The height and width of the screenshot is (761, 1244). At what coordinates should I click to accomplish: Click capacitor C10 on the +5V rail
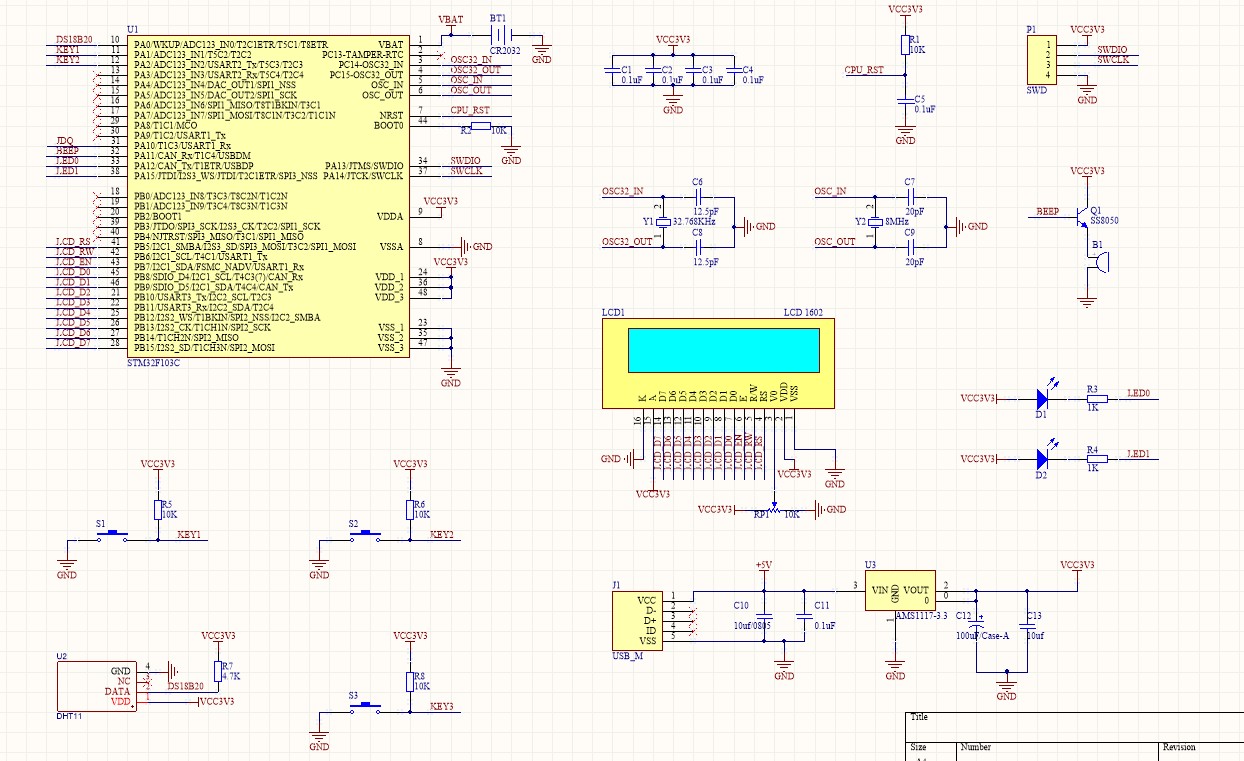[763, 618]
